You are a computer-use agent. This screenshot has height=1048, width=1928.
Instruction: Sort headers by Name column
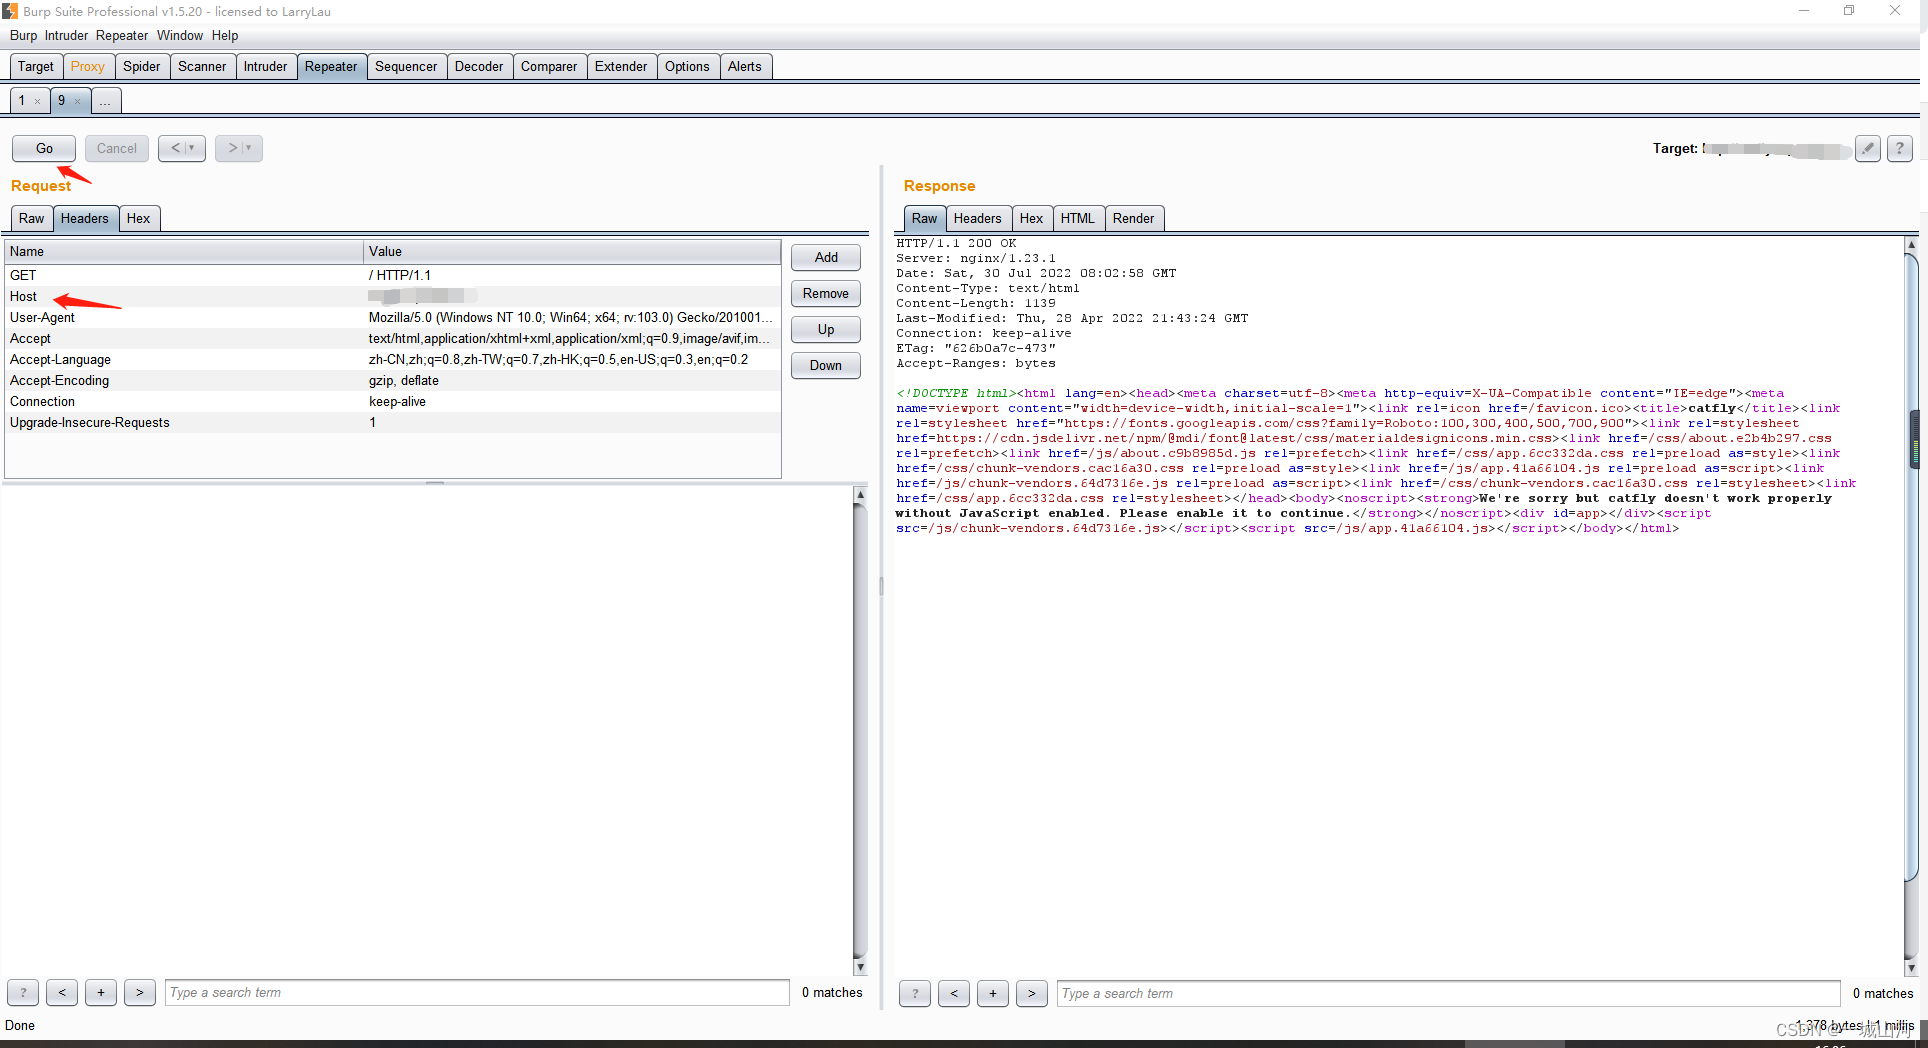click(184, 251)
